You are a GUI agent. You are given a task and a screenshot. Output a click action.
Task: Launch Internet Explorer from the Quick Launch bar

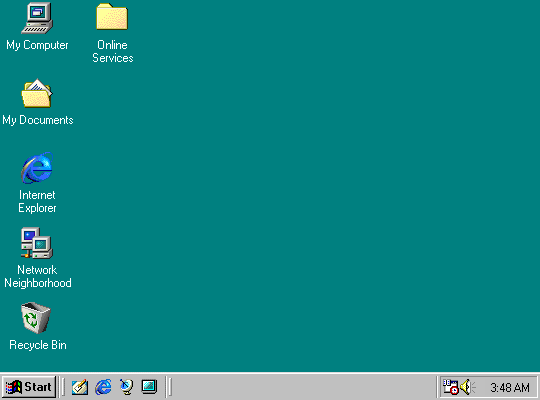click(x=103, y=387)
